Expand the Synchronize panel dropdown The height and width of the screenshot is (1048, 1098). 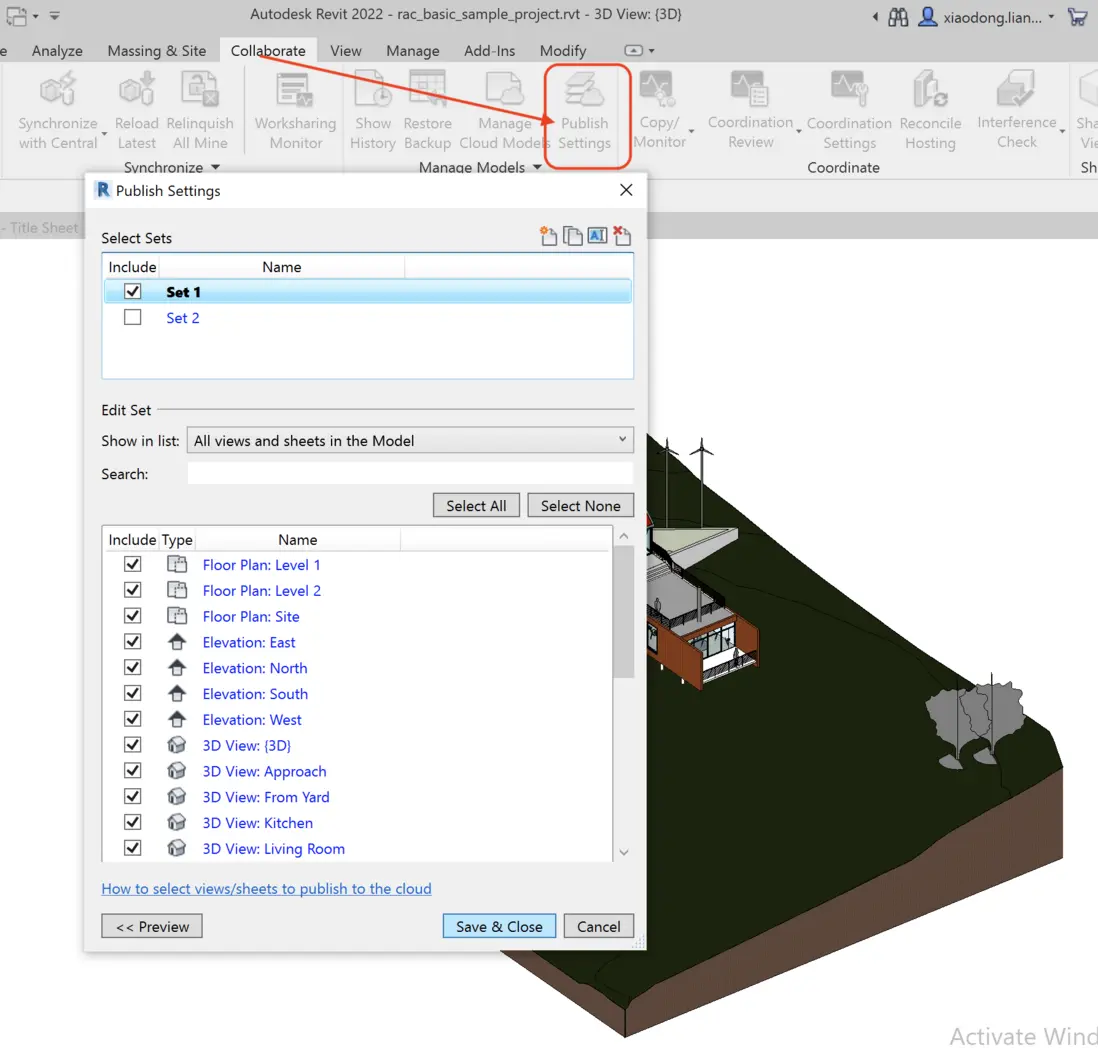(215, 168)
